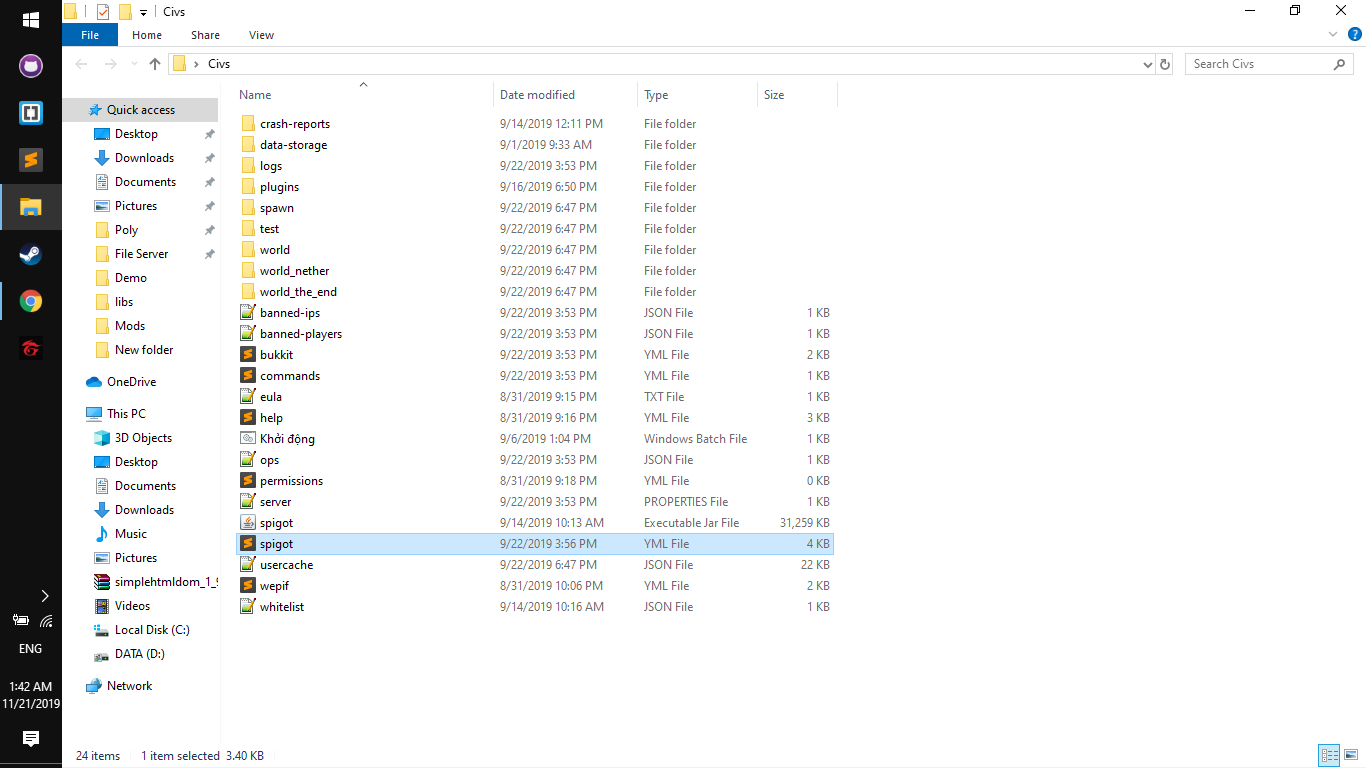1366x768 pixels.
Task: Open OneDrive in the navigation pane
Action: [131, 382]
